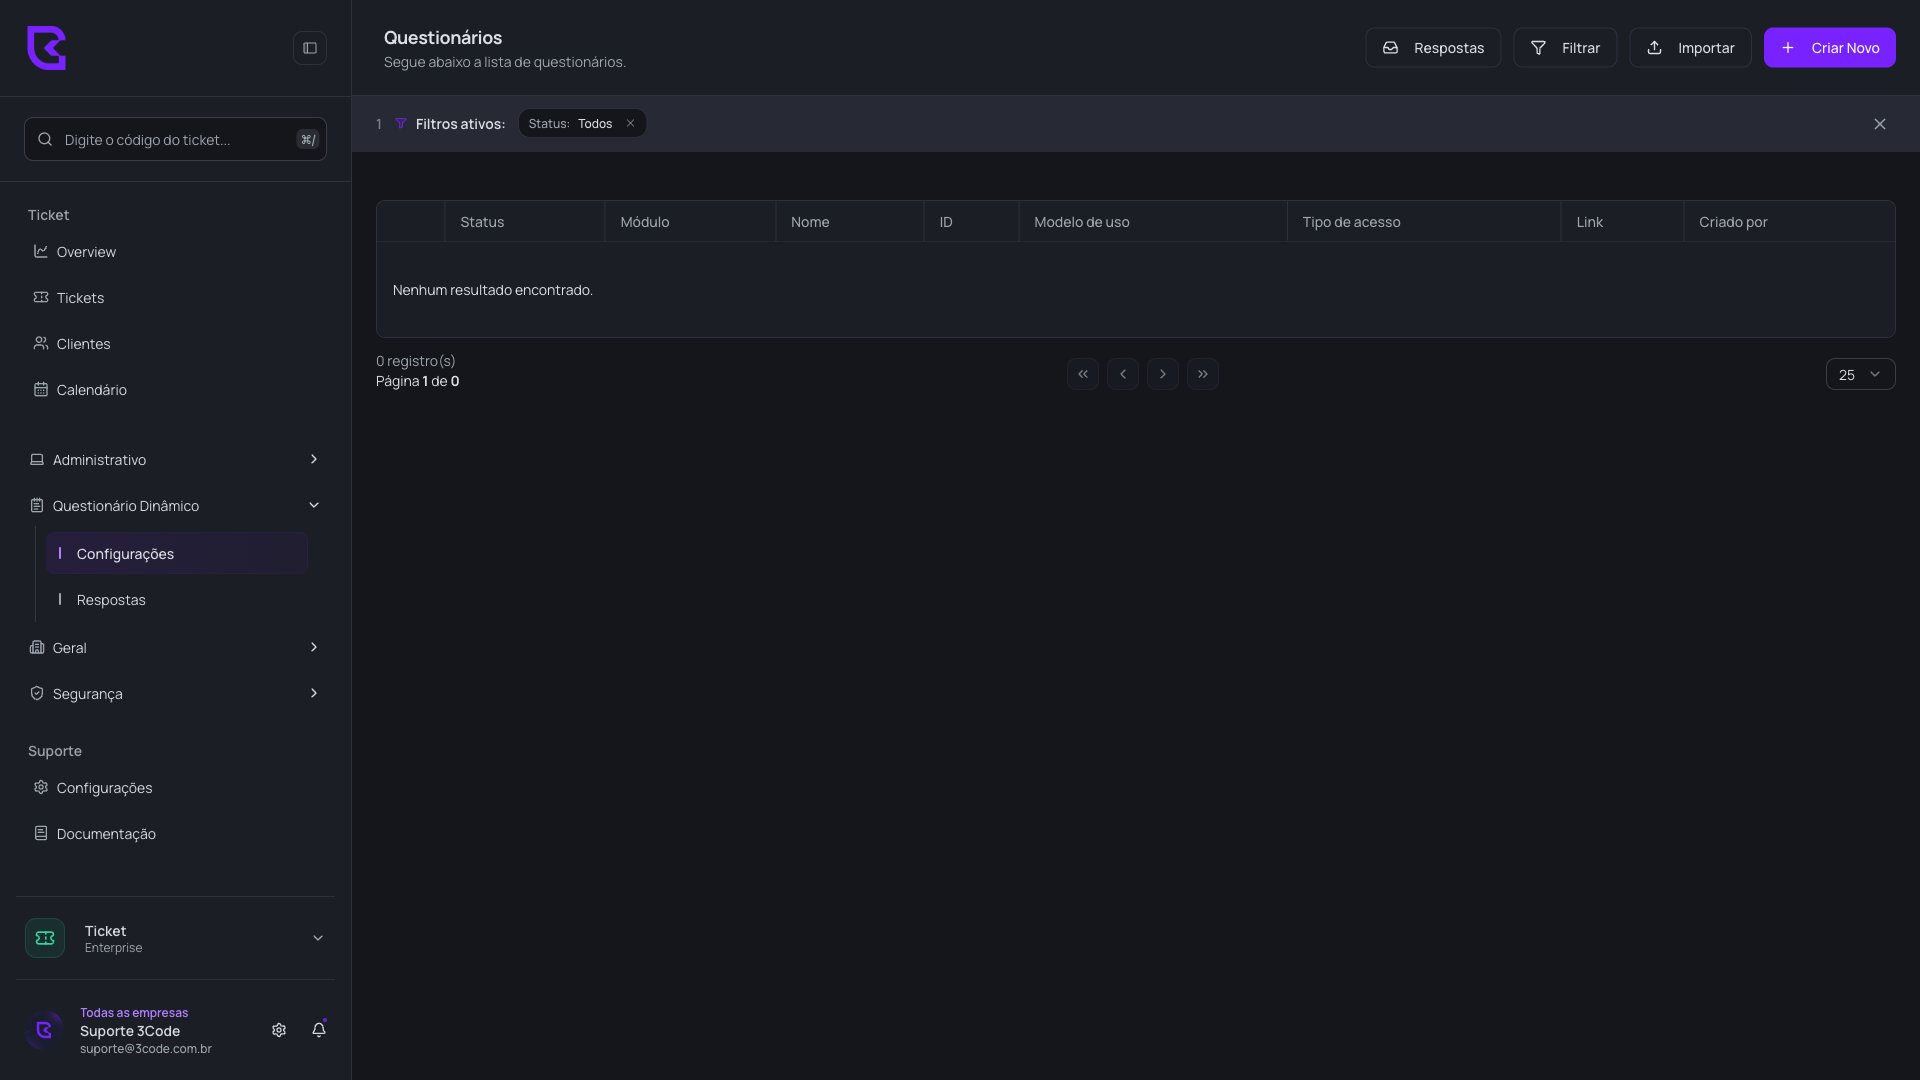Open user settings gear icon
Viewport: 1920px width, 1080px height.
[279, 1030]
